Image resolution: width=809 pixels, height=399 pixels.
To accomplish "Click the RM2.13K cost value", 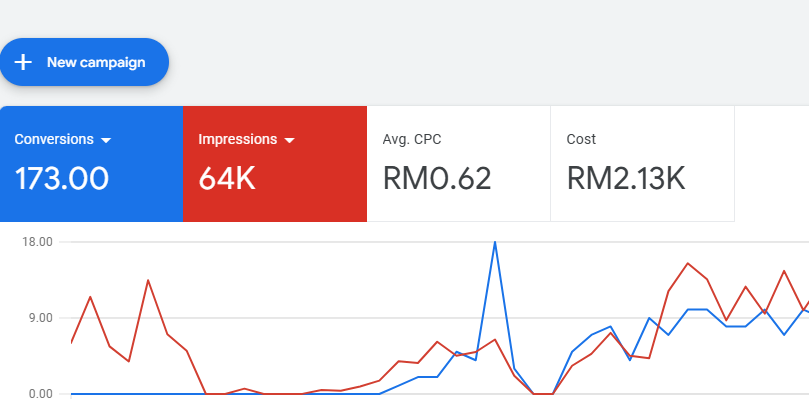I will [626, 179].
